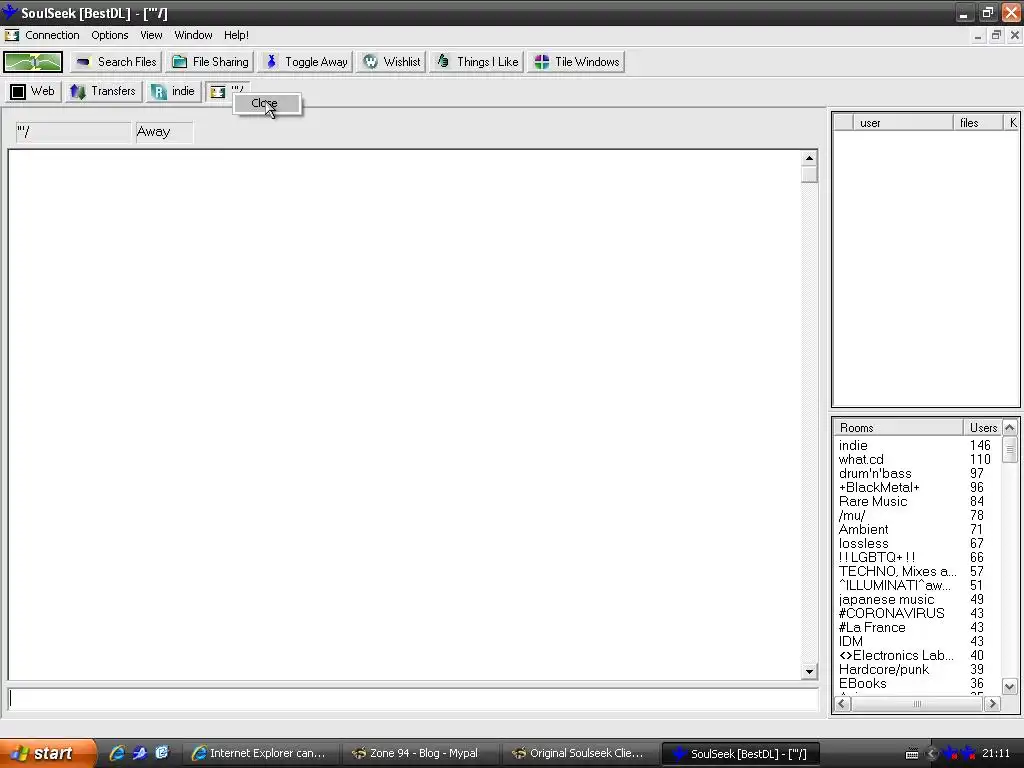Restore the inner MDI child window

(x=996, y=35)
